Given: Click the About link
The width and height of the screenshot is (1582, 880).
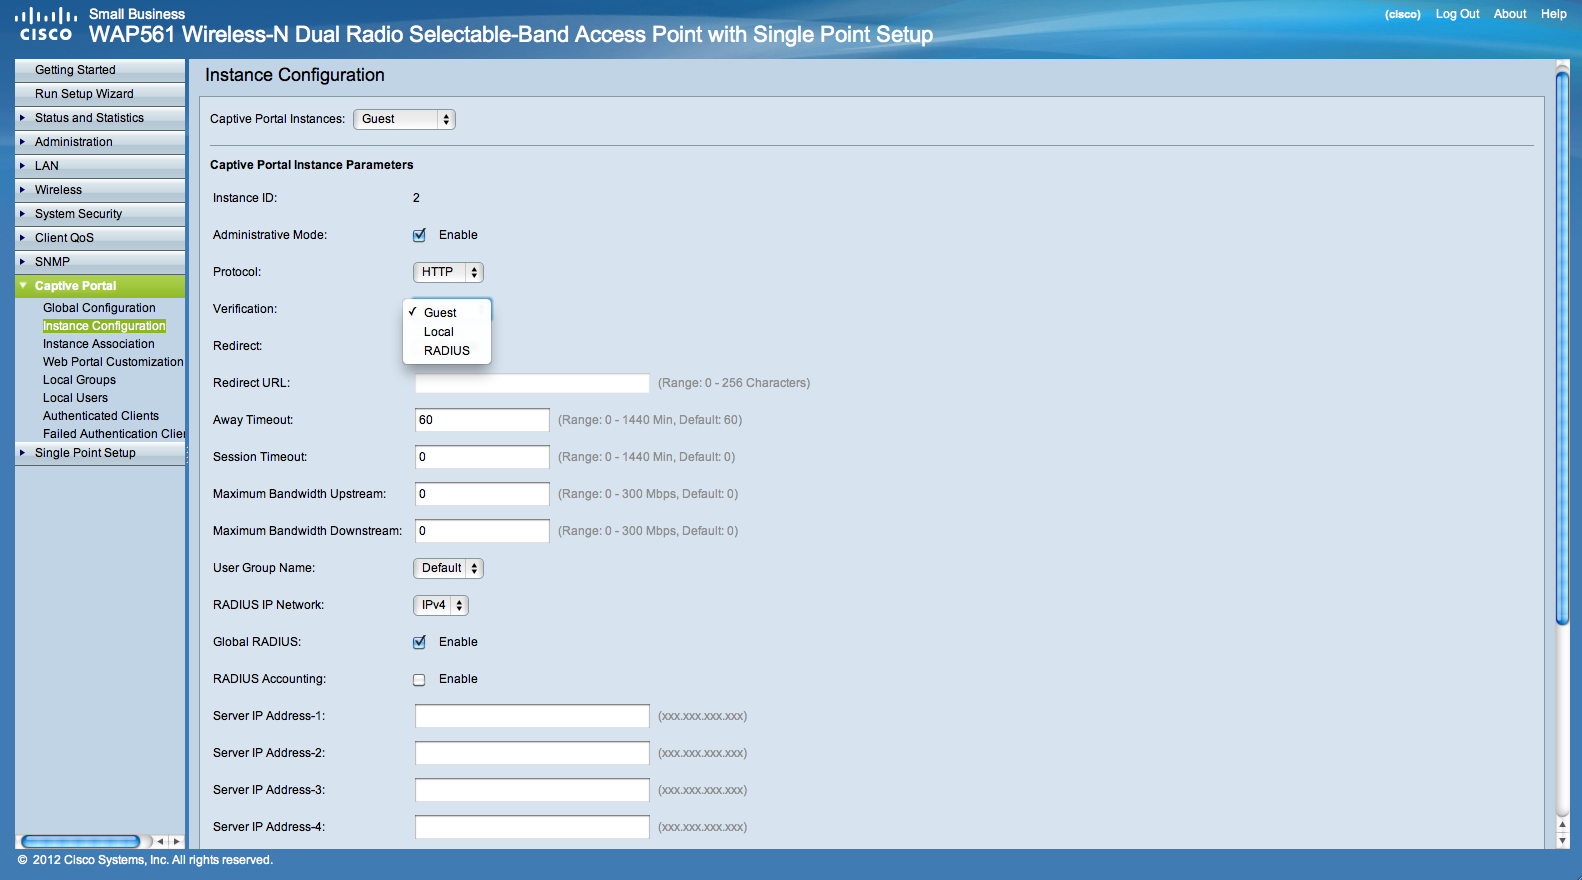Looking at the screenshot, I should point(1510,14).
